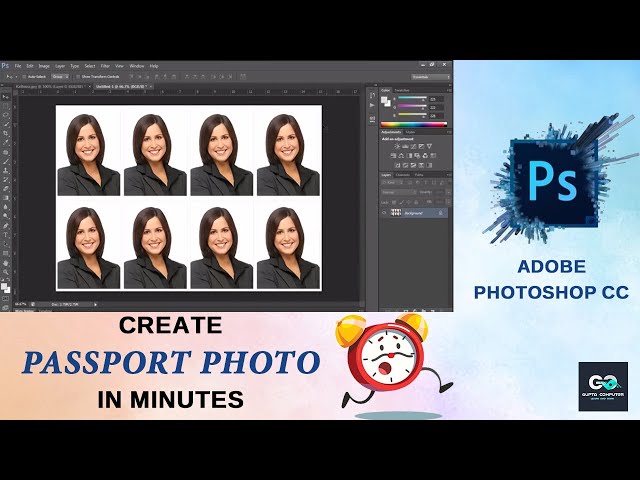640x480 pixels.
Task: Add an Exposure adjustment
Action: [x=421, y=146]
